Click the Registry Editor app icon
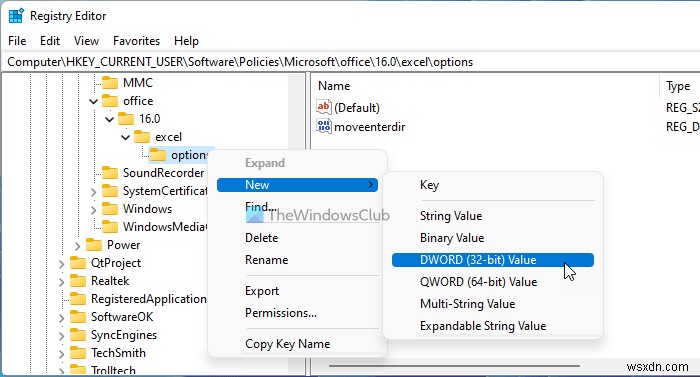Screen dimensions: 700x377 click(17, 16)
